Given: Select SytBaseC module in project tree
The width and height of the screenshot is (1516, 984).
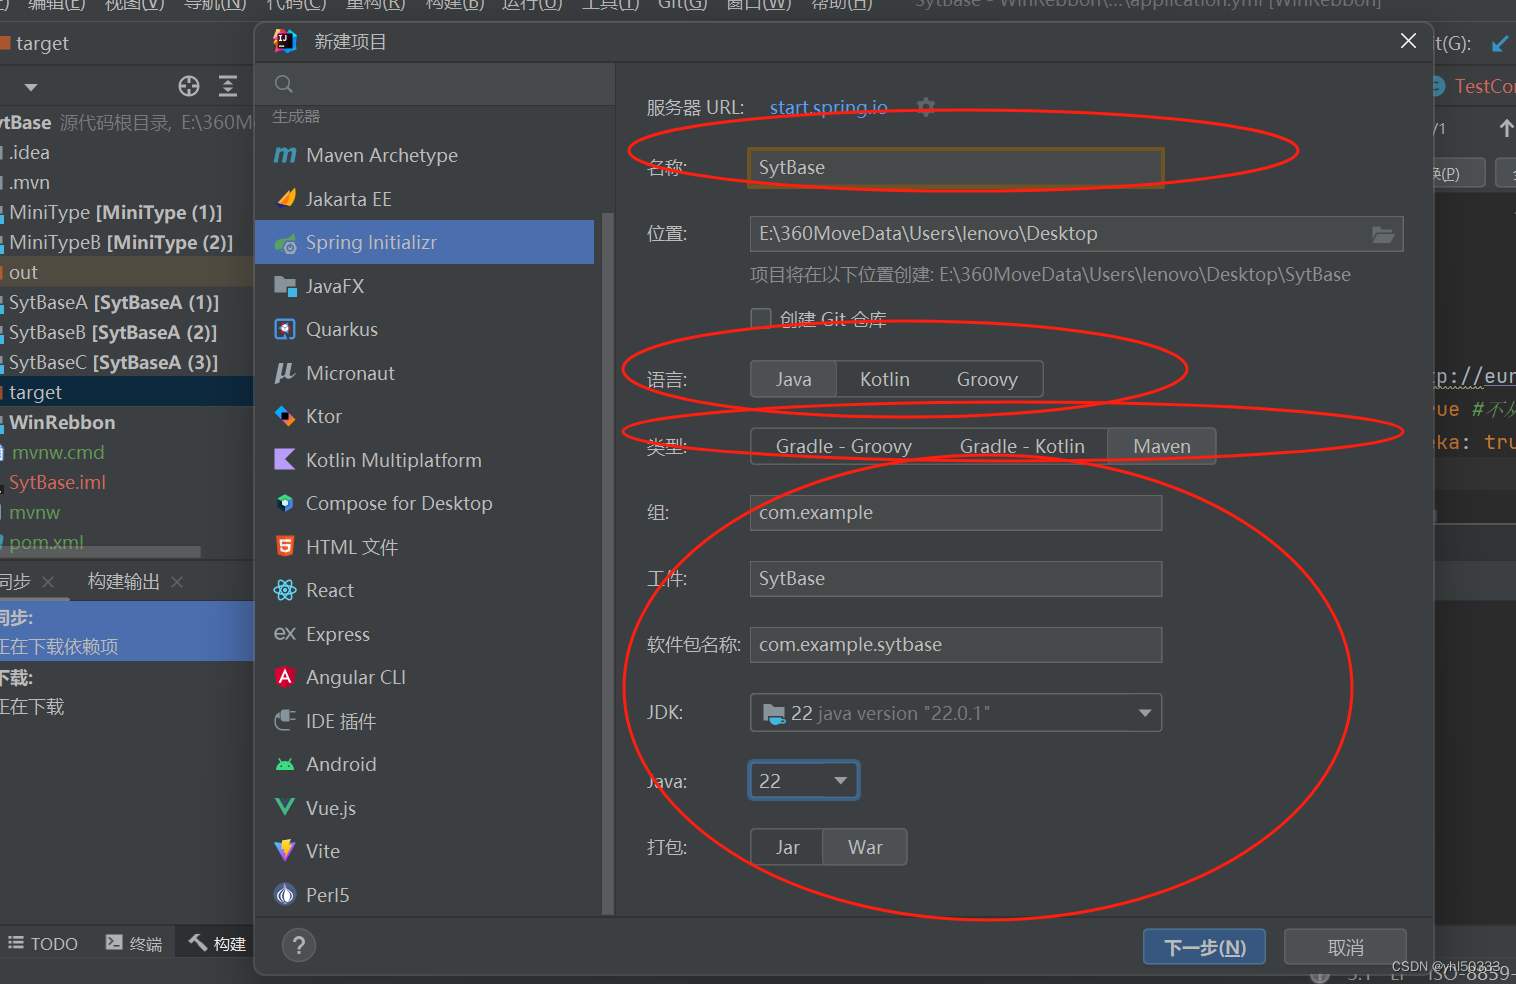Looking at the screenshot, I should (x=113, y=362).
